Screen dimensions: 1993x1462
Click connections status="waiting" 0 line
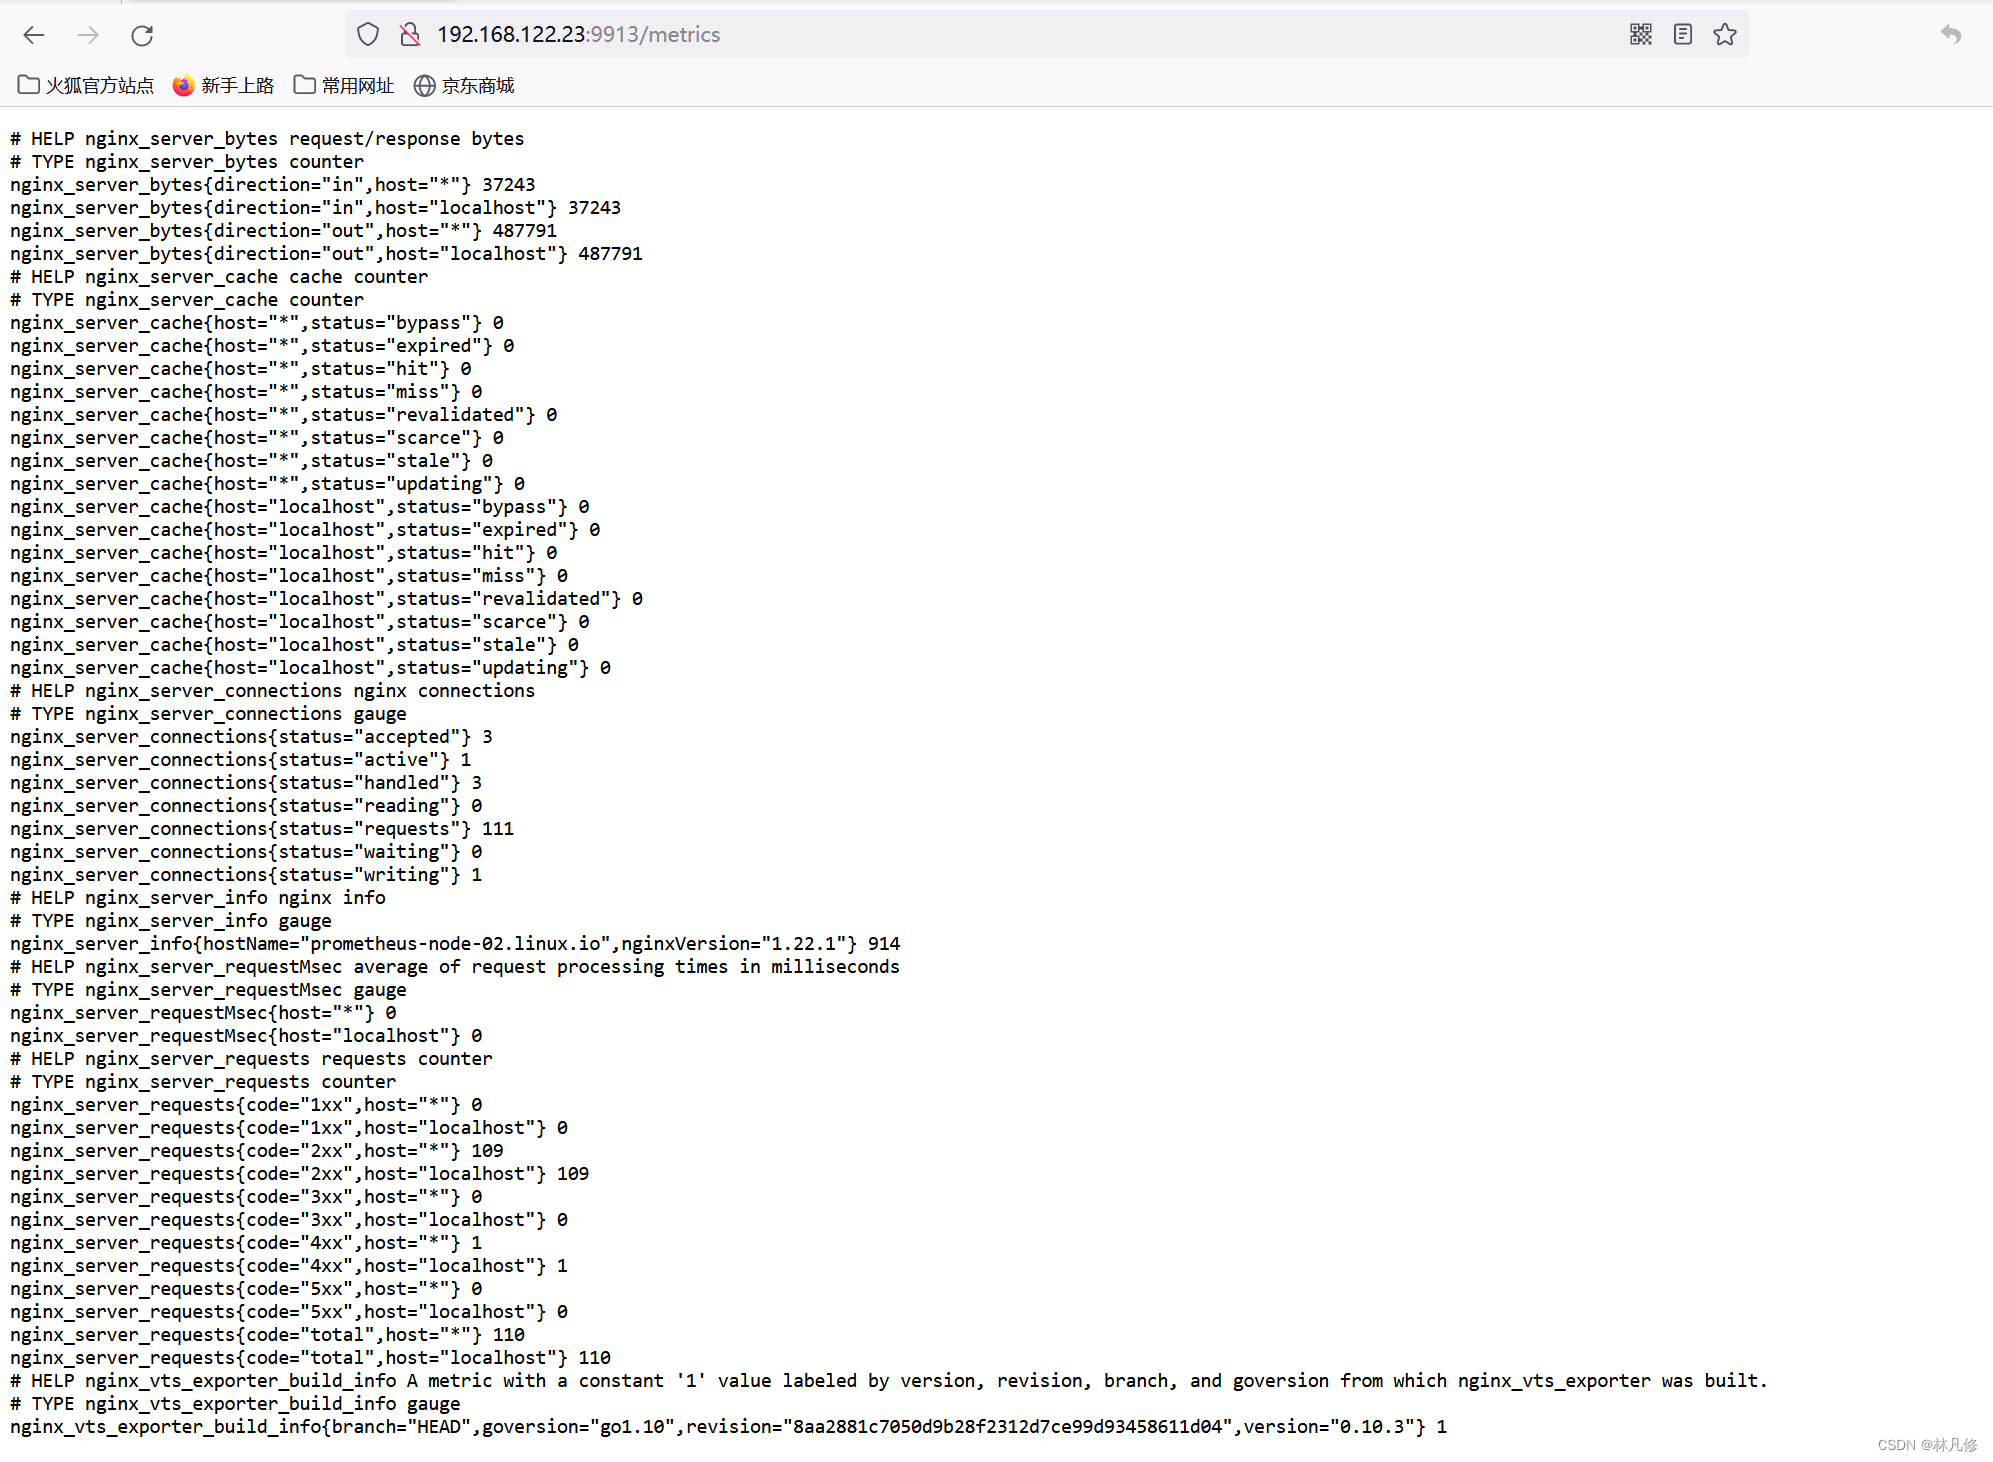(x=246, y=852)
